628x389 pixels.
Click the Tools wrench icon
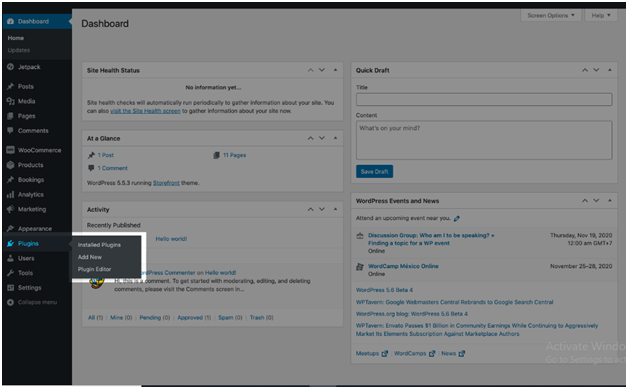coord(10,273)
